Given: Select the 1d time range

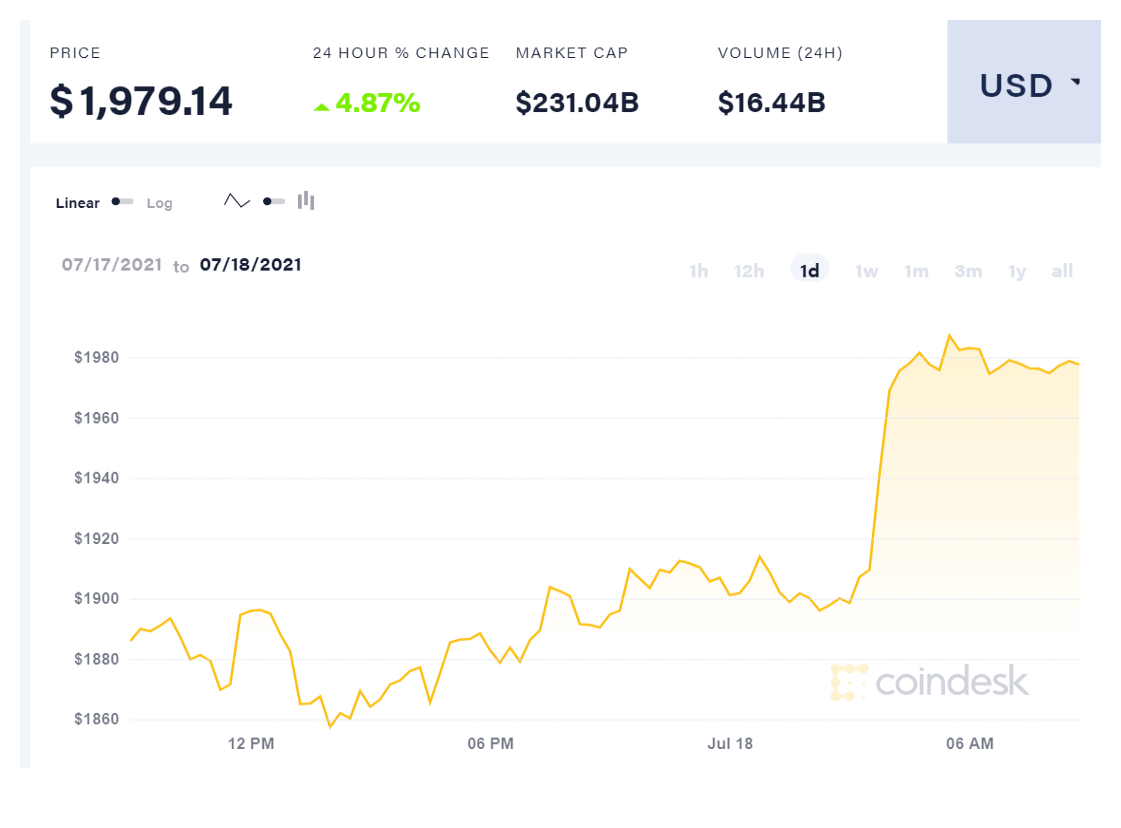Looking at the screenshot, I should tap(810, 271).
